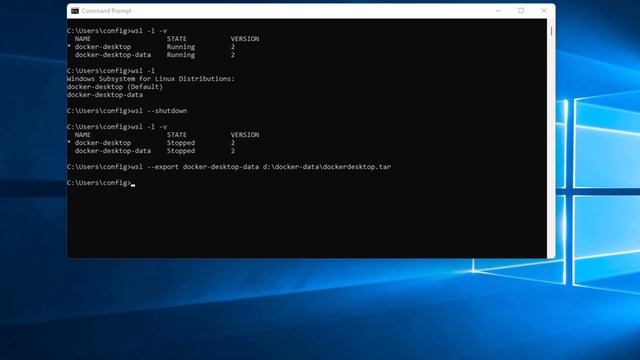Image resolution: width=640 pixels, height=360 pixels.
Task: Click the first STATE column header
Action: pos(176,39)
